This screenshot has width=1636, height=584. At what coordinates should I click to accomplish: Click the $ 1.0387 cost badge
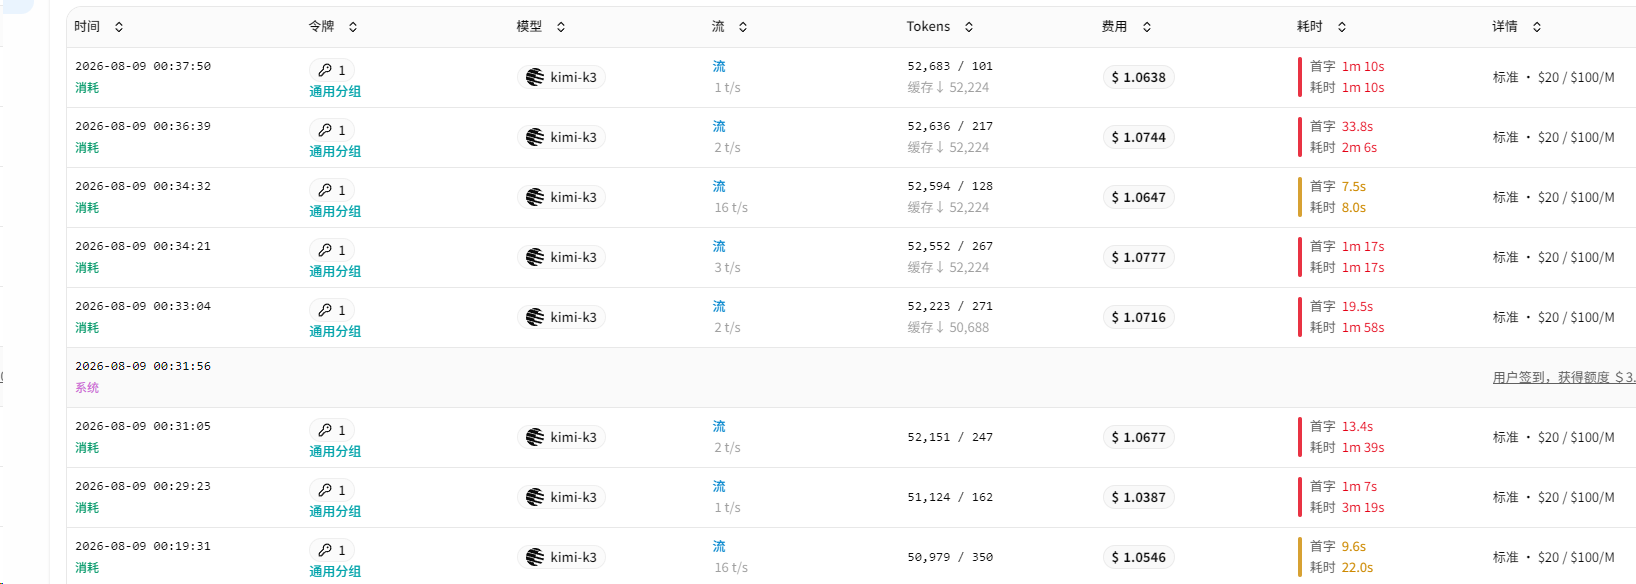1139,497
